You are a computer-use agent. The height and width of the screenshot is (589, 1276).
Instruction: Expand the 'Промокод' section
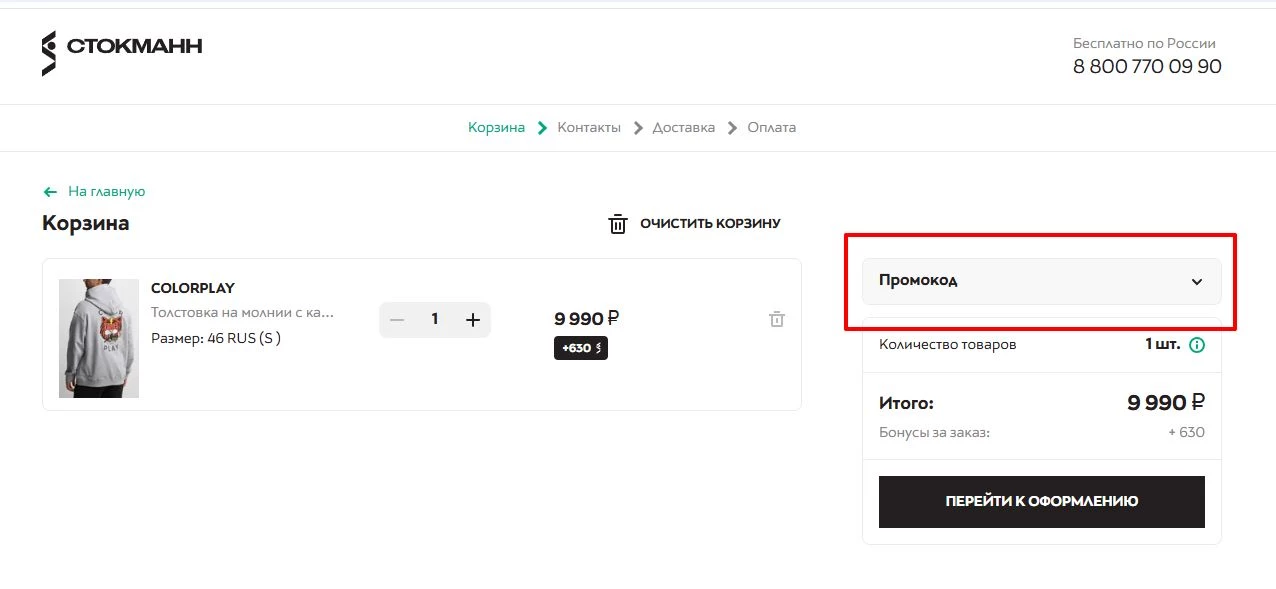tap(1041, 282)
